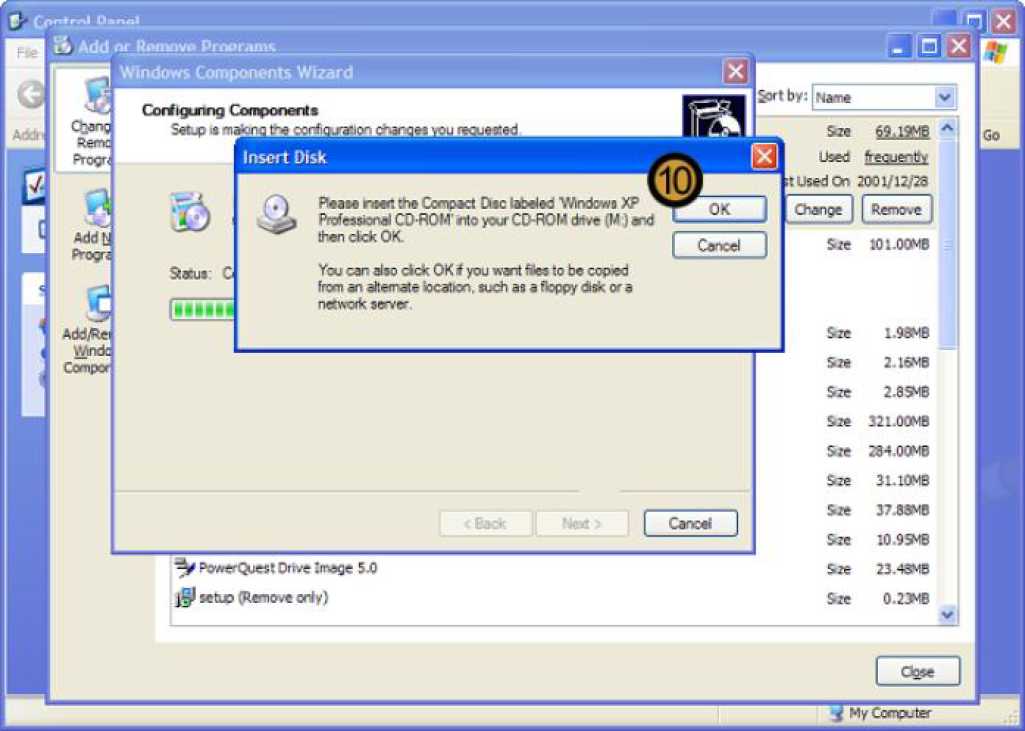Click the PowerQuest Drive Image program icon
This screenshot has height=731, width=1025.
185,568
